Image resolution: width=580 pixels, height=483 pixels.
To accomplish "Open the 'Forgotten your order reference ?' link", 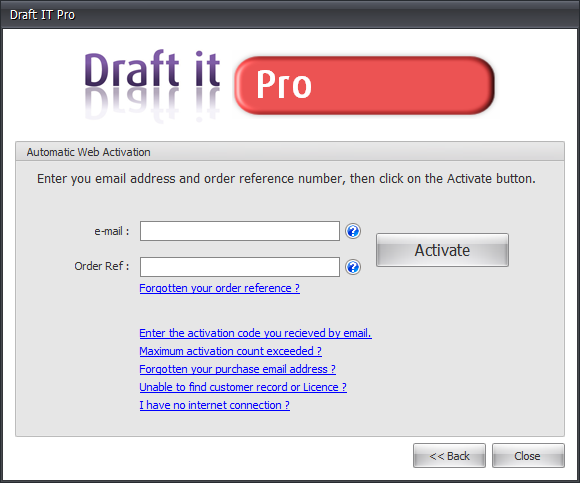I will pos(220,288).
